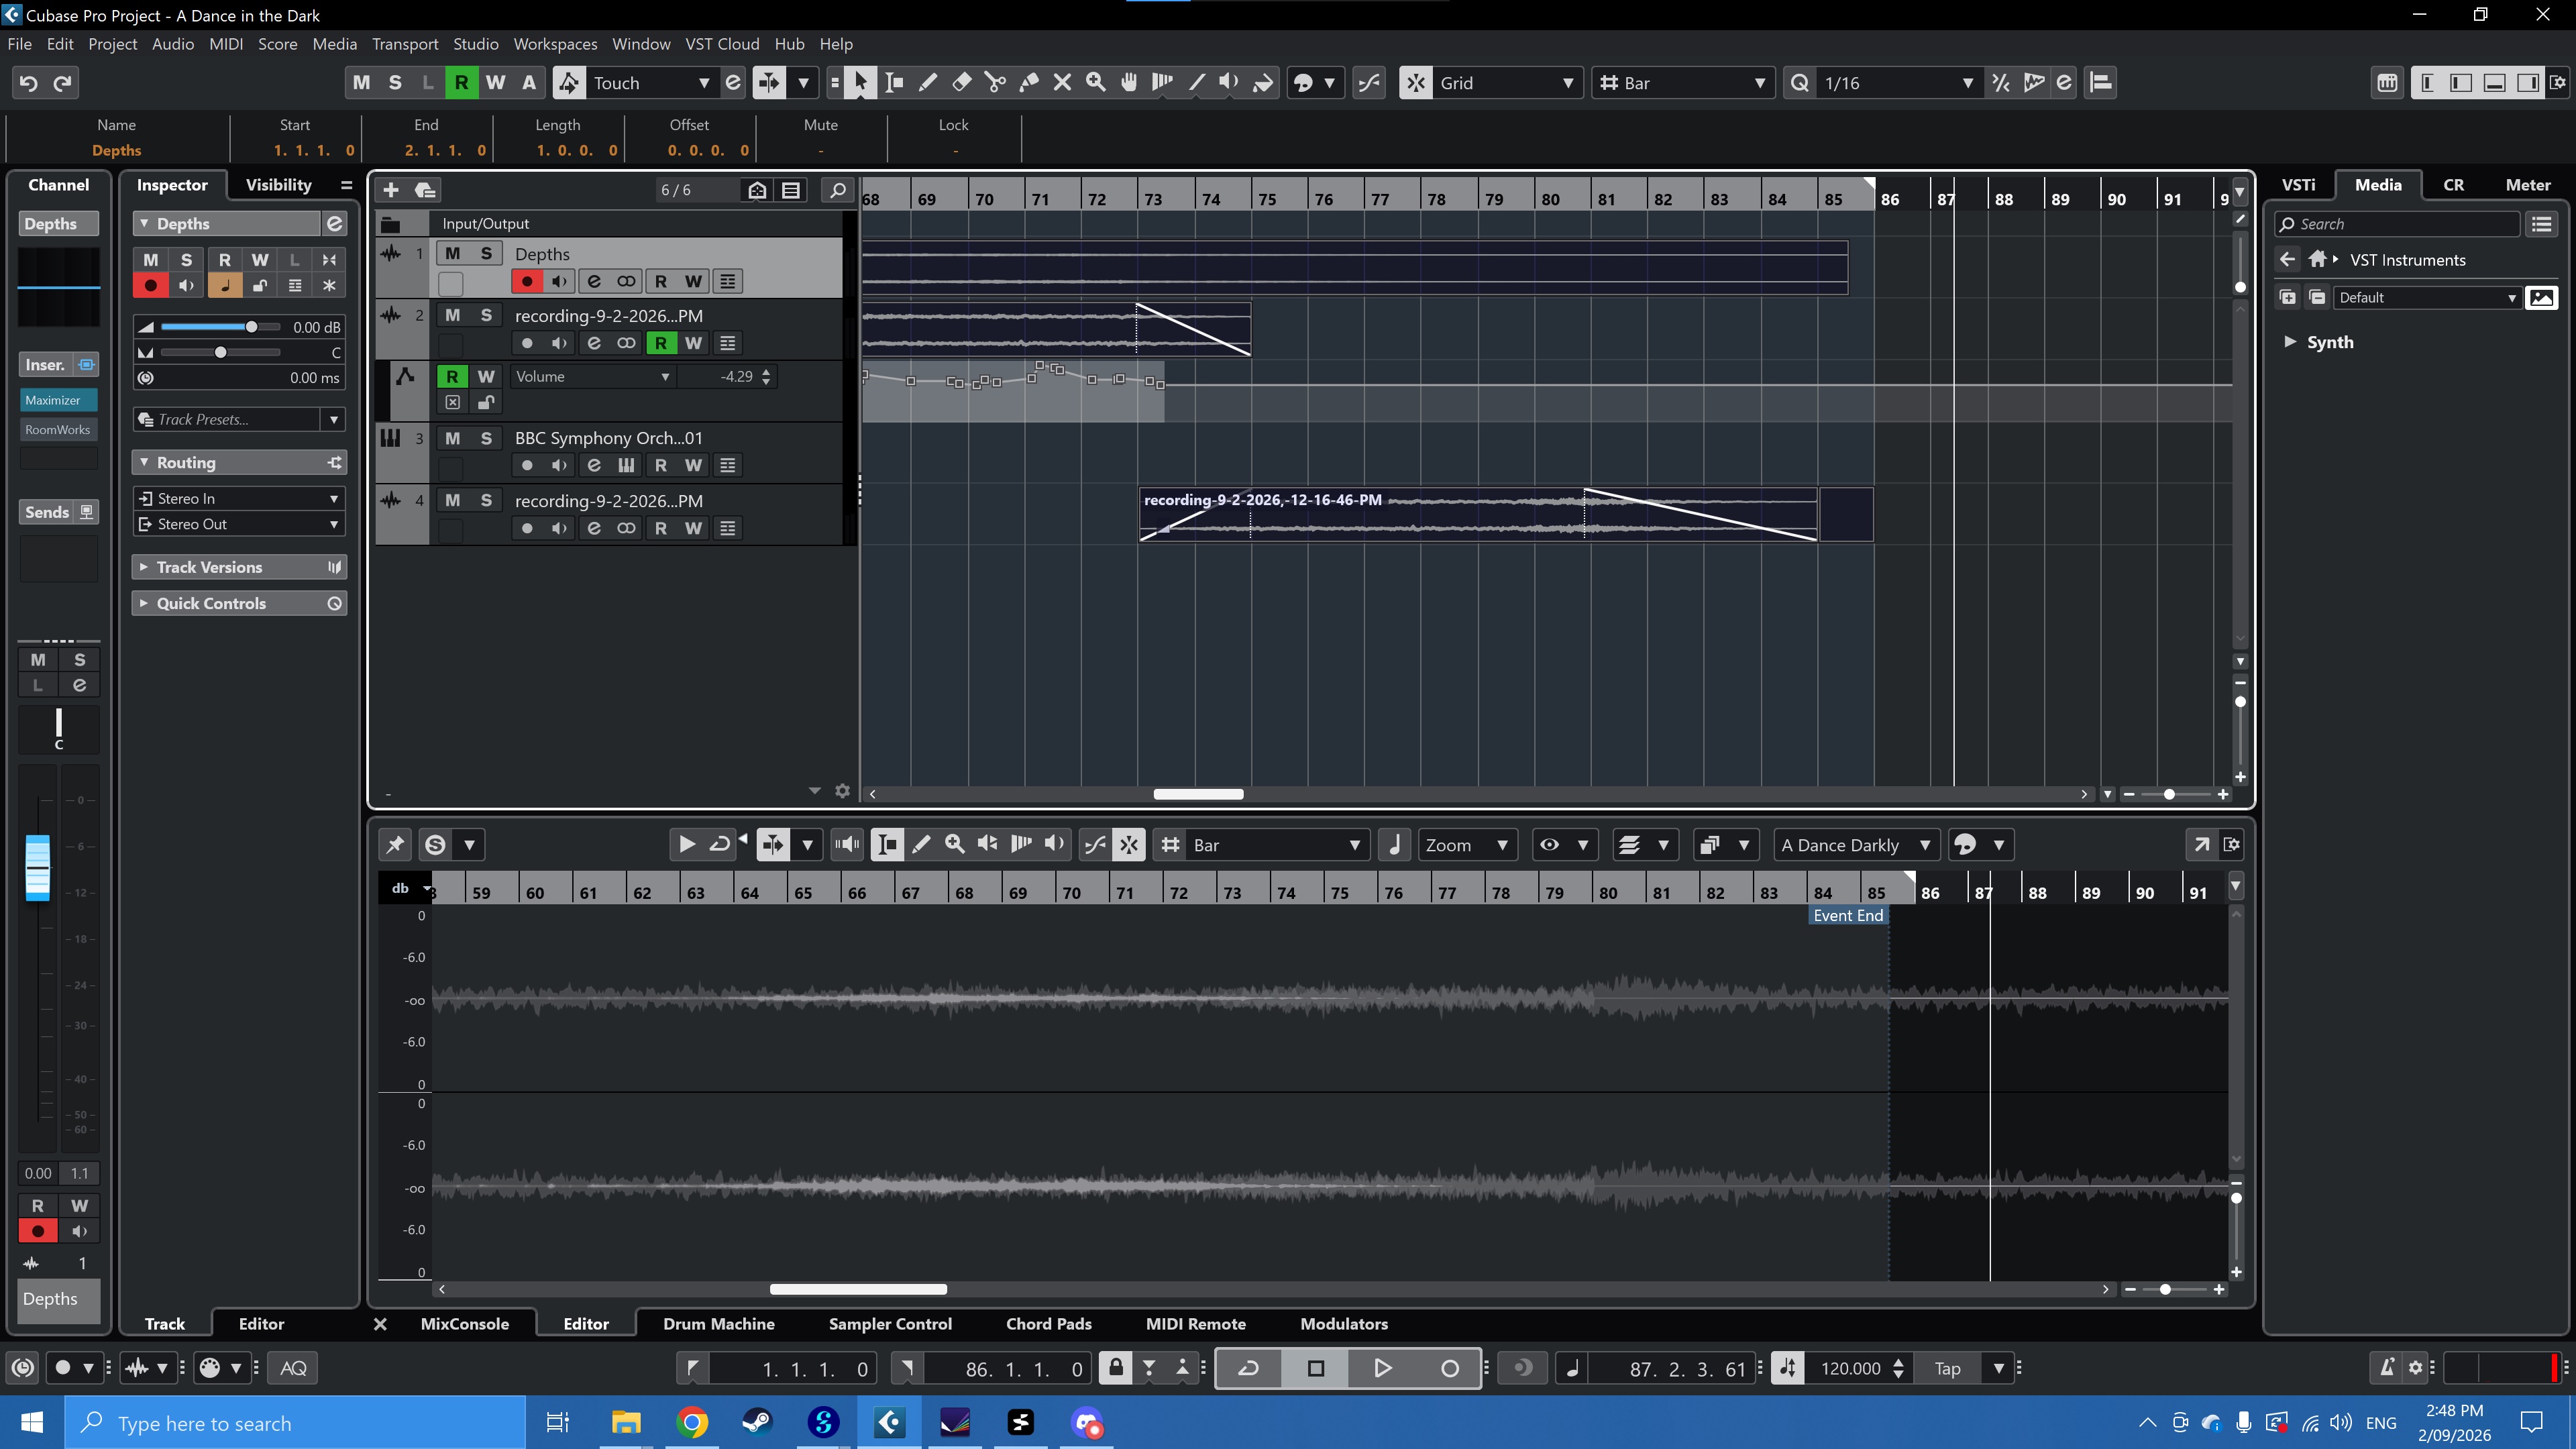Solo the Depths track
Screen dimensions: 2576x1449
pos(486,254)
